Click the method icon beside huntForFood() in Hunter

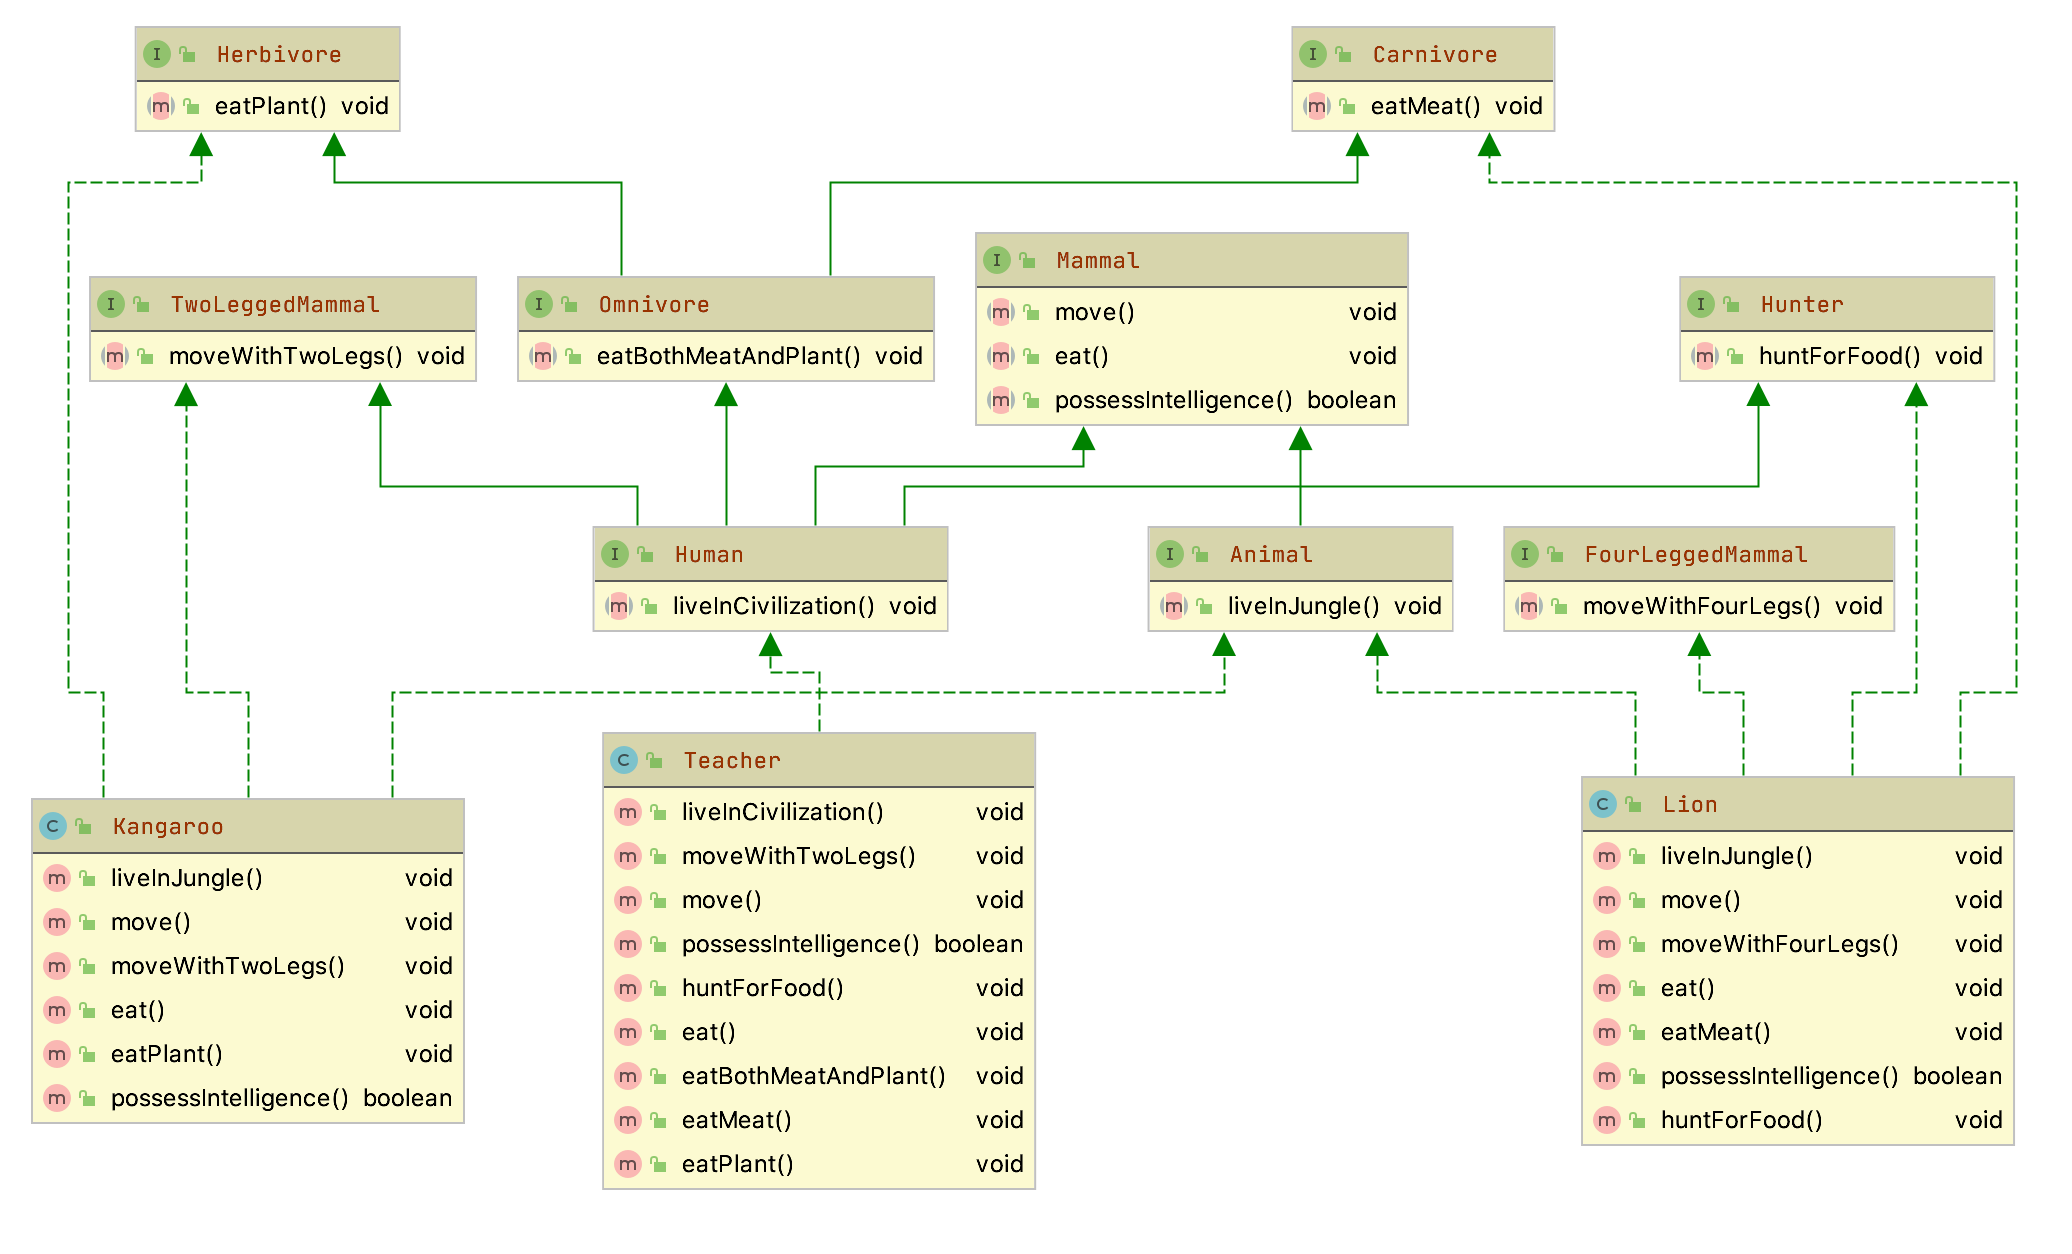[x=1704, y=356]
